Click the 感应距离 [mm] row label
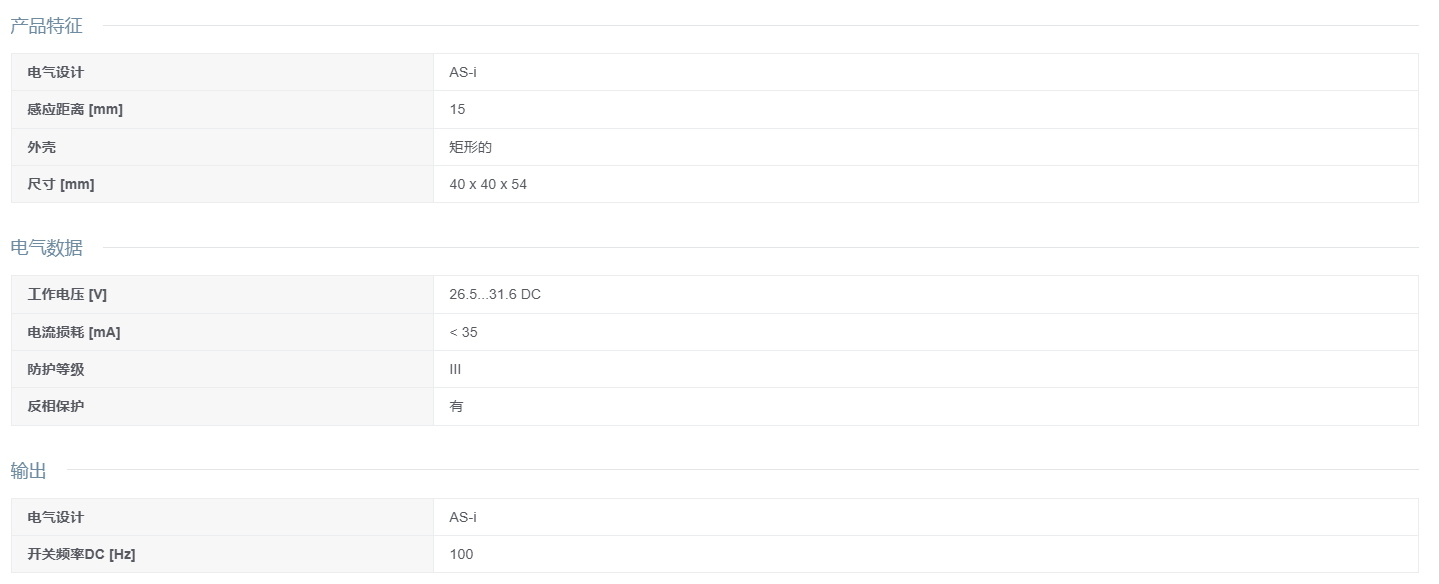Screen dimensions: 1439x584 point(75,109)
